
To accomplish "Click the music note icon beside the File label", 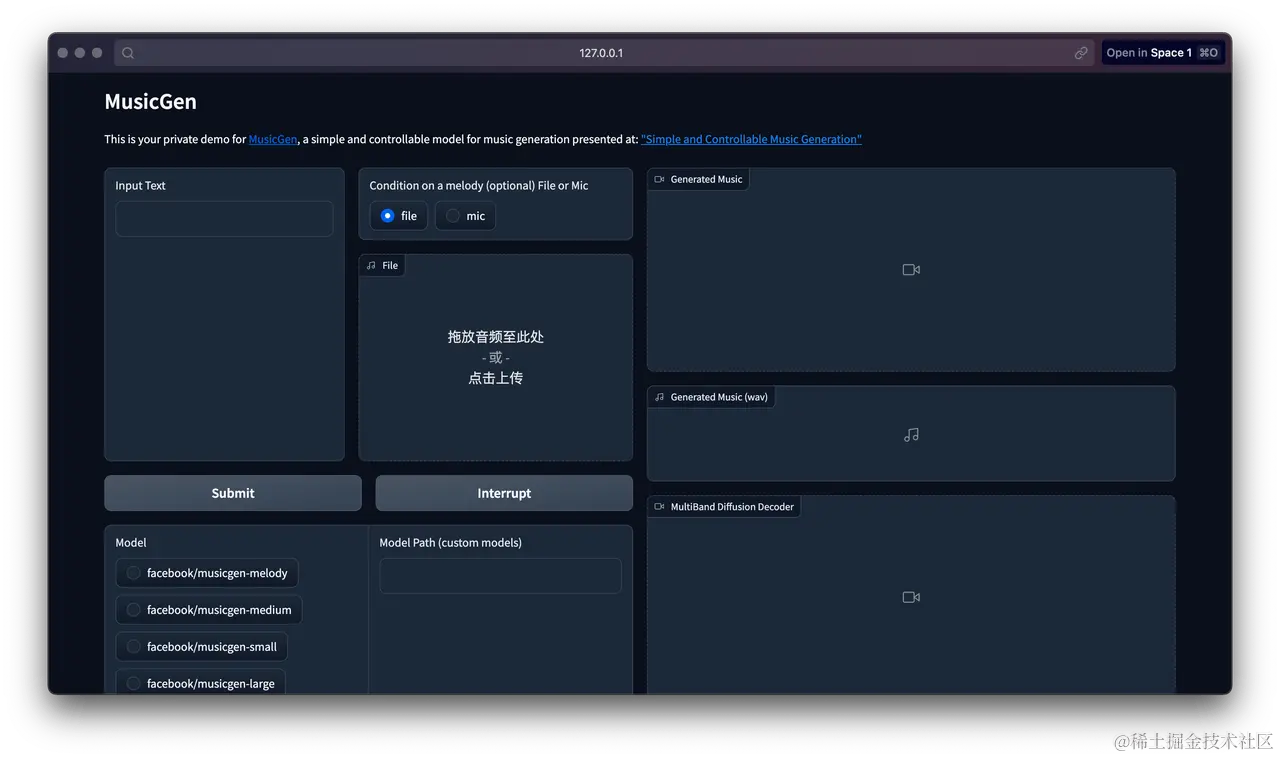I will tap(371, 266).
